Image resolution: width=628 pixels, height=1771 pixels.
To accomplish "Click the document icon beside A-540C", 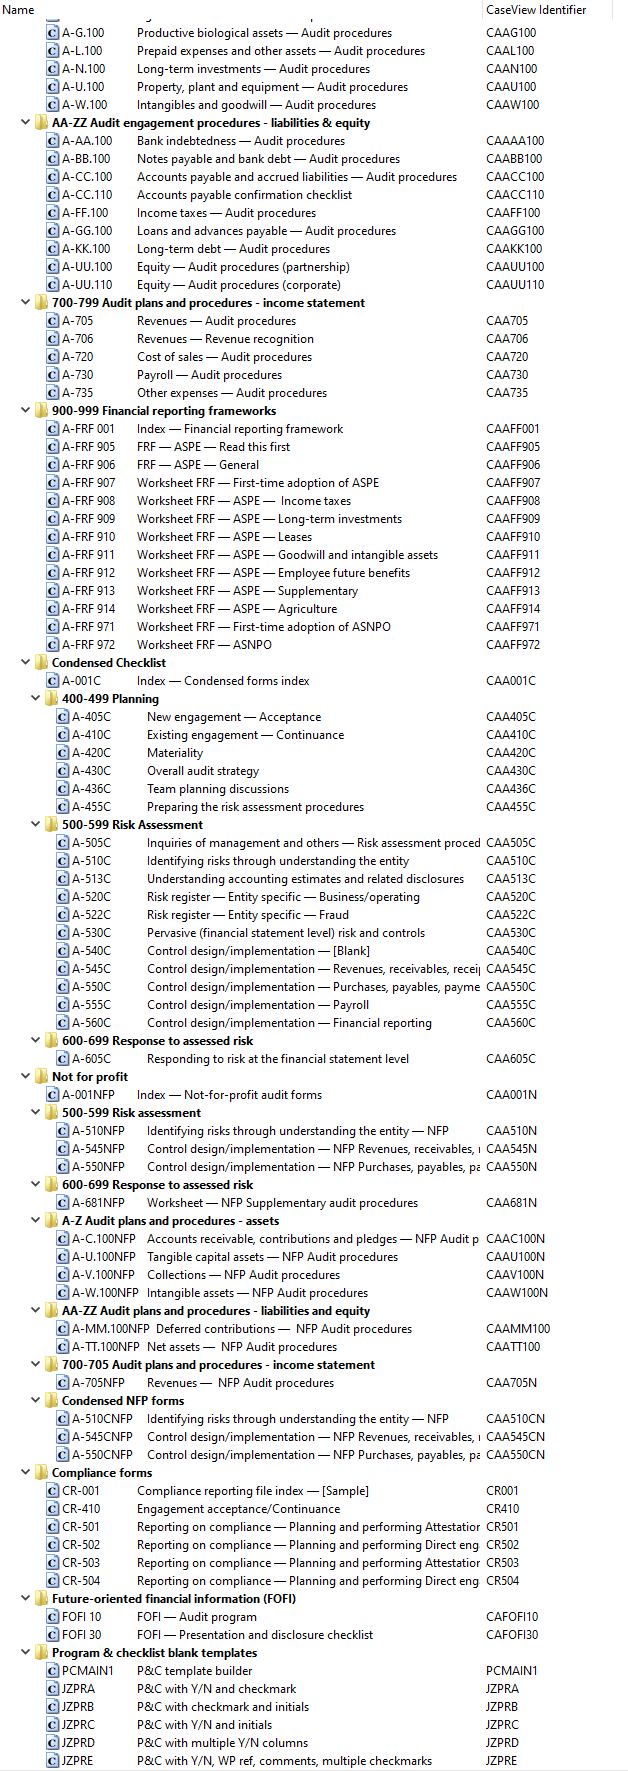I will (x=62, y=951).
